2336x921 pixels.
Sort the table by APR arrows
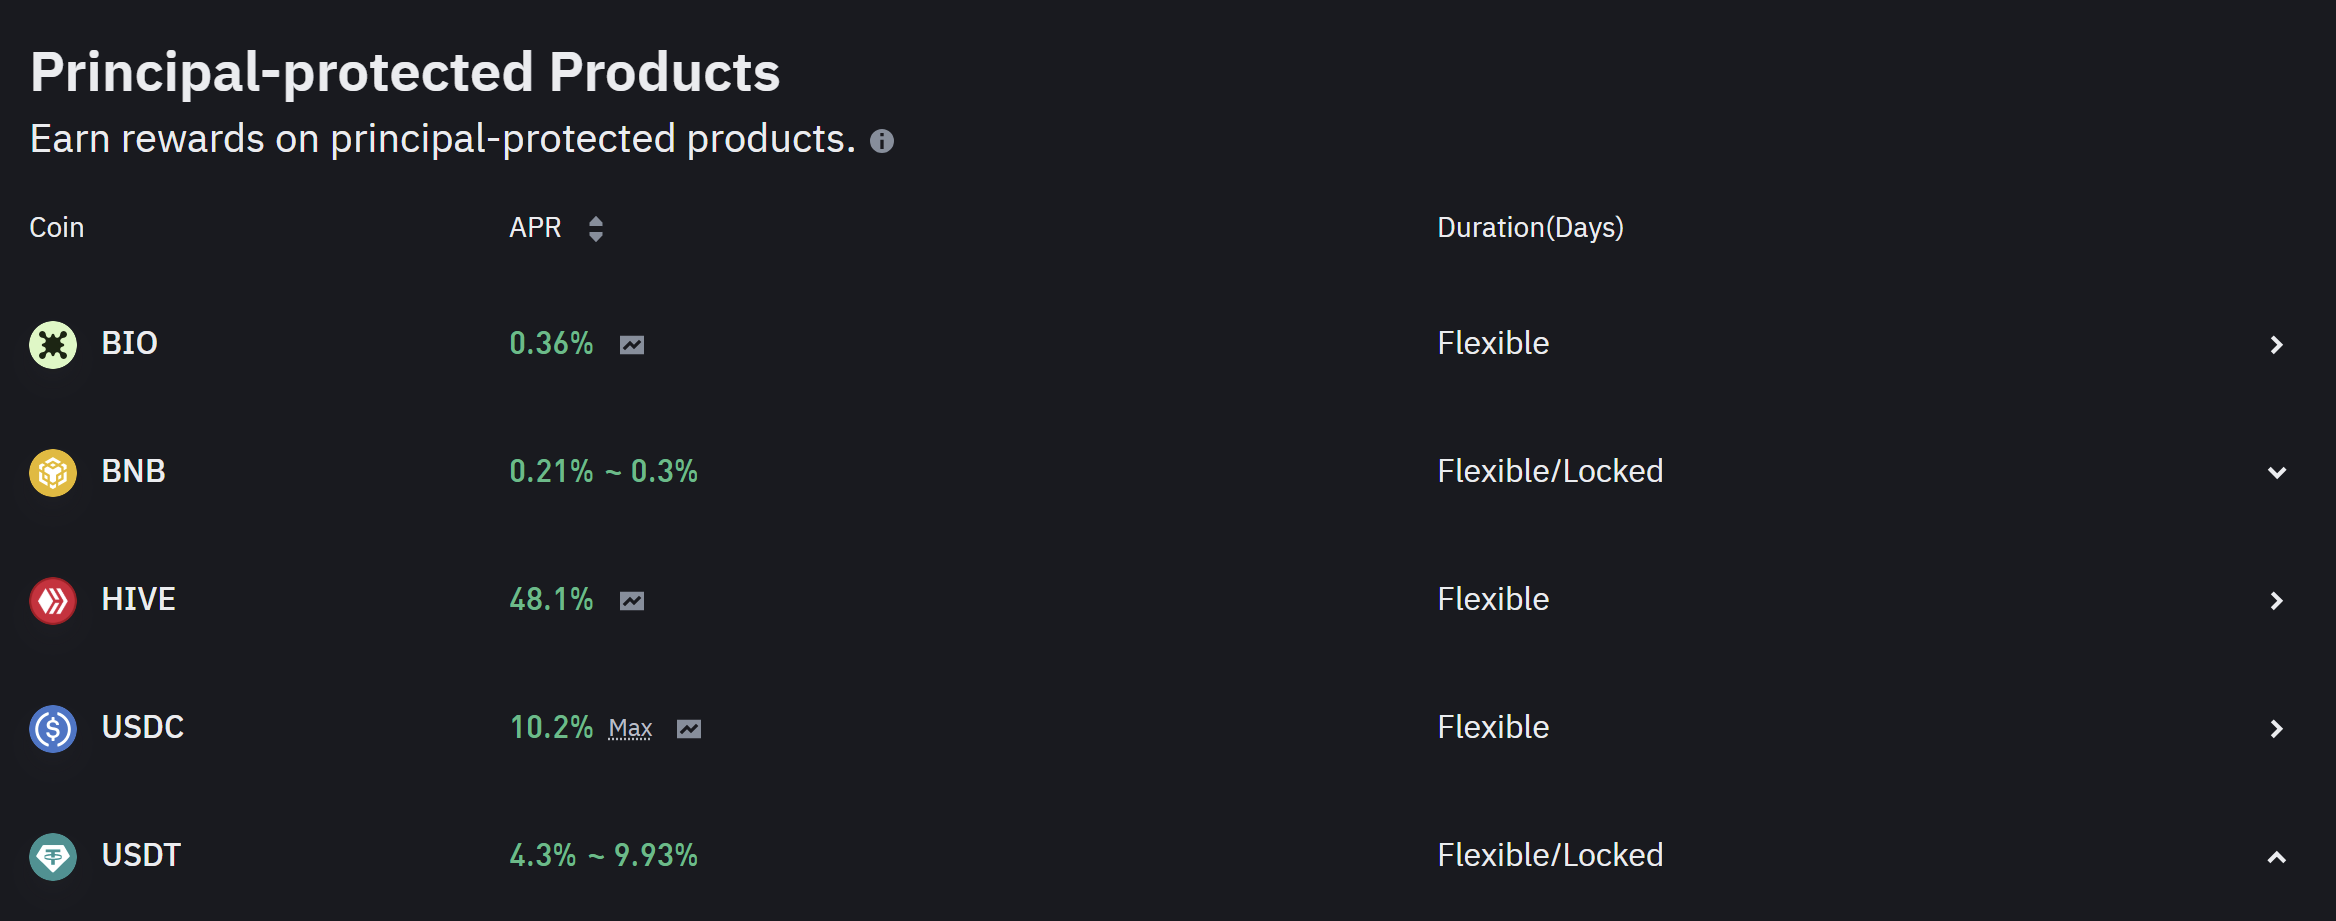(x=596, y=229)
